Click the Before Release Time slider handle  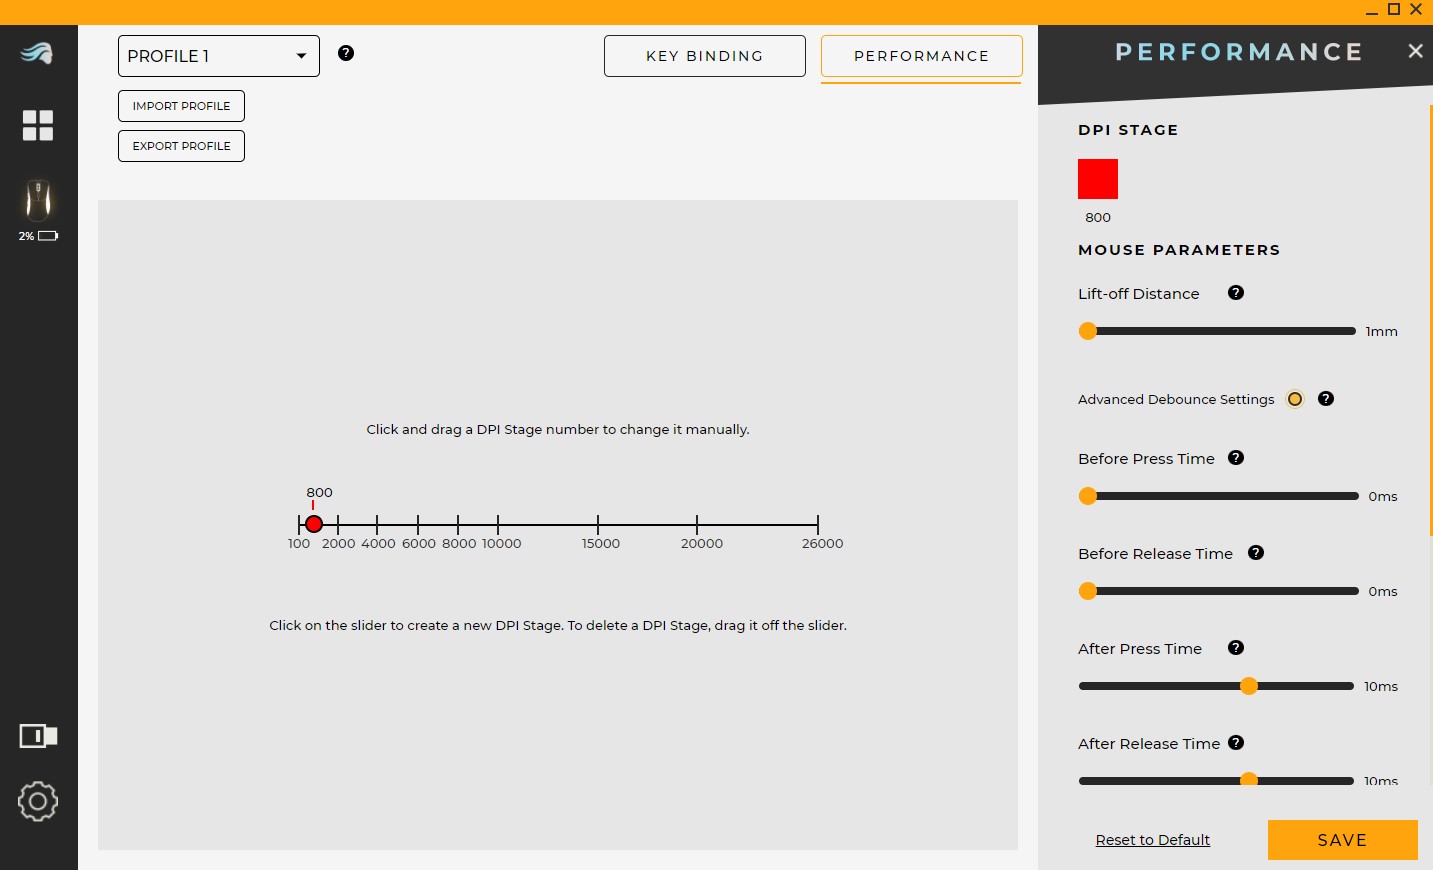(1088, 591)
